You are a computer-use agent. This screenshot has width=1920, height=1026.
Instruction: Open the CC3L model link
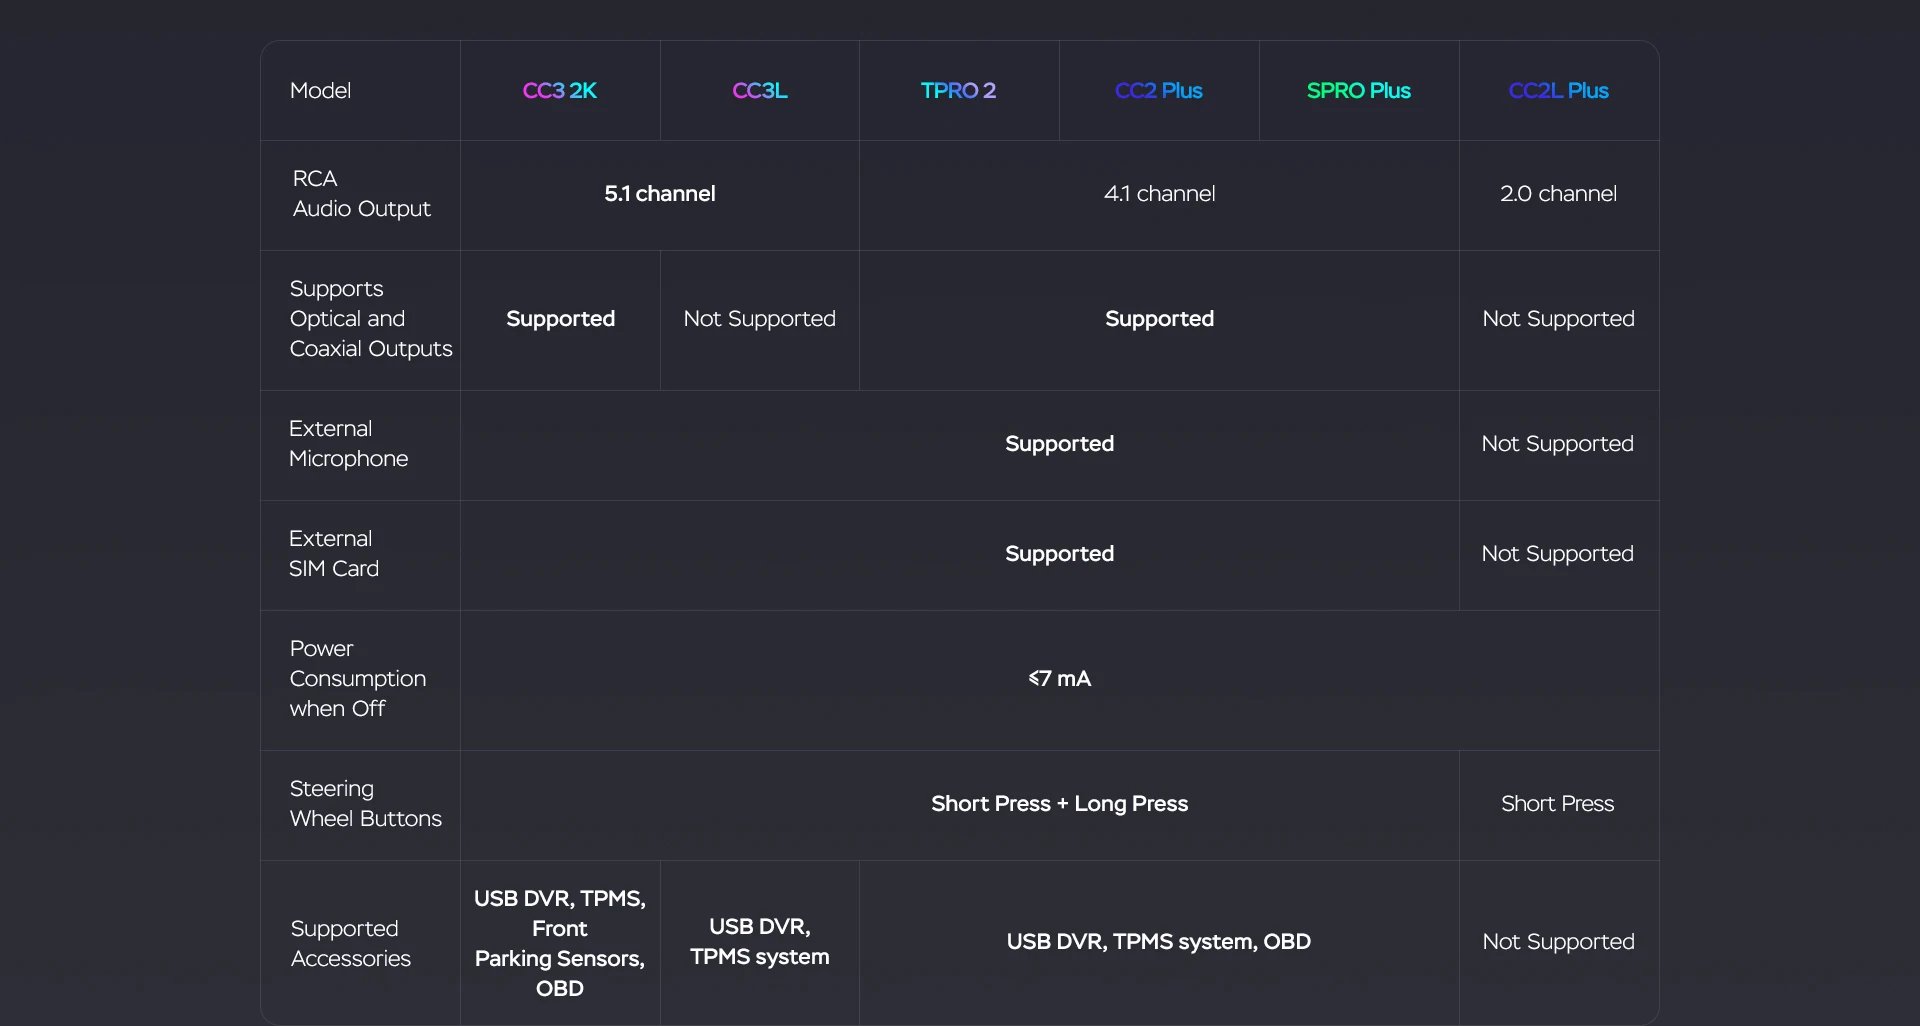pos(759,90)
